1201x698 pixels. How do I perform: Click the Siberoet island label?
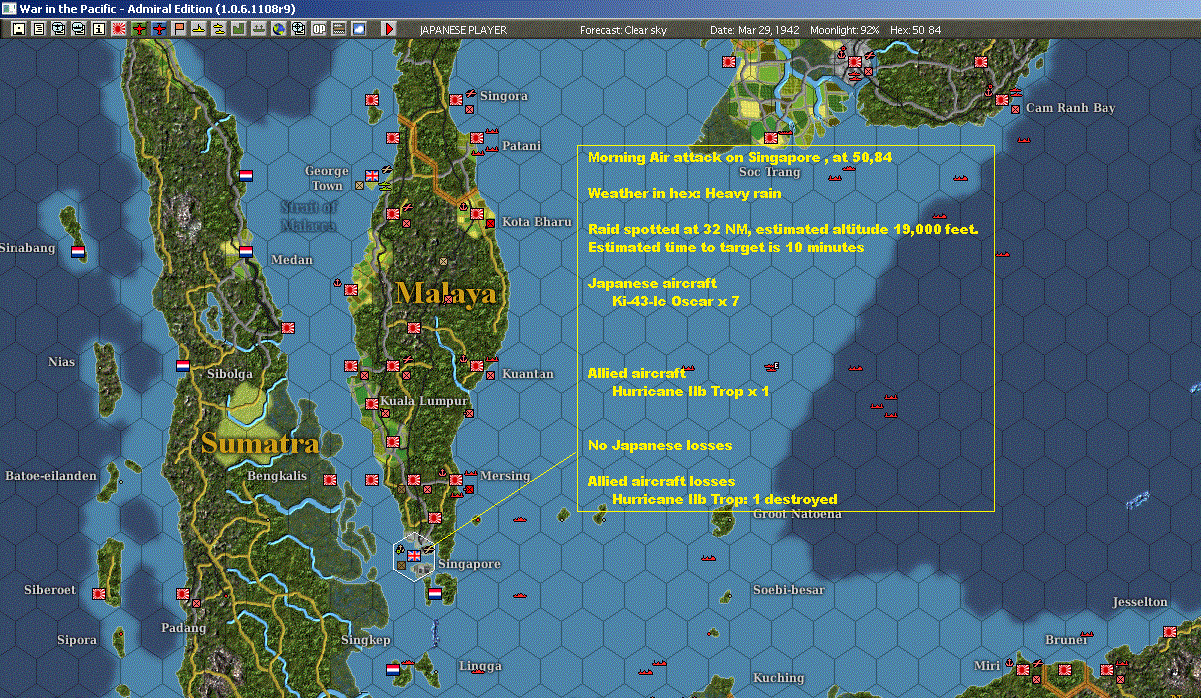tap(50, 590)
